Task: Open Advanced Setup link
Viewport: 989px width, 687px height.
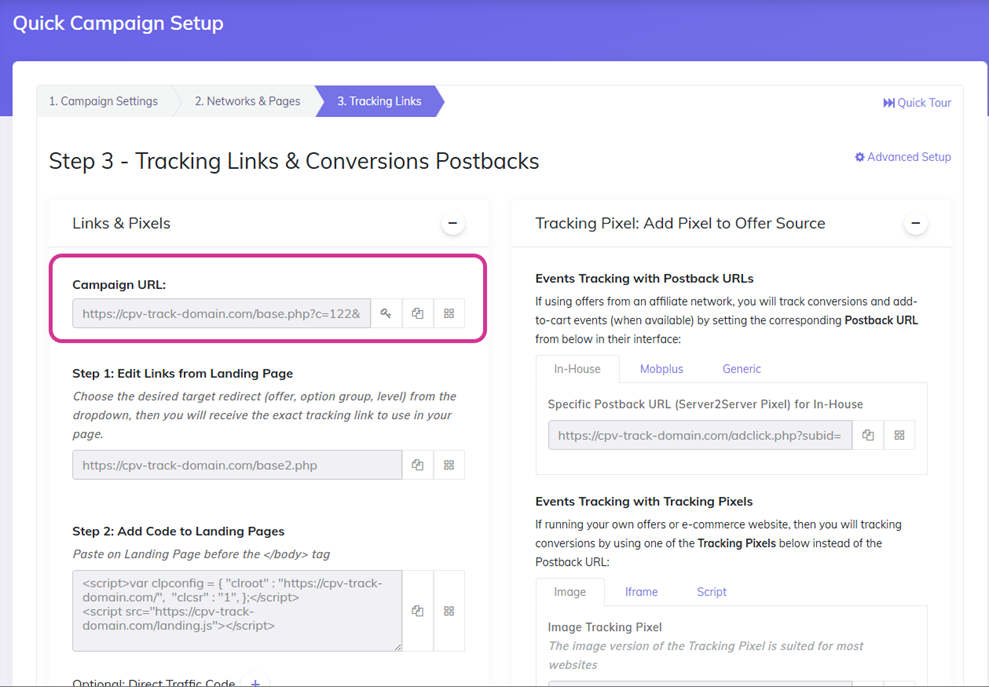Action: 902,157
